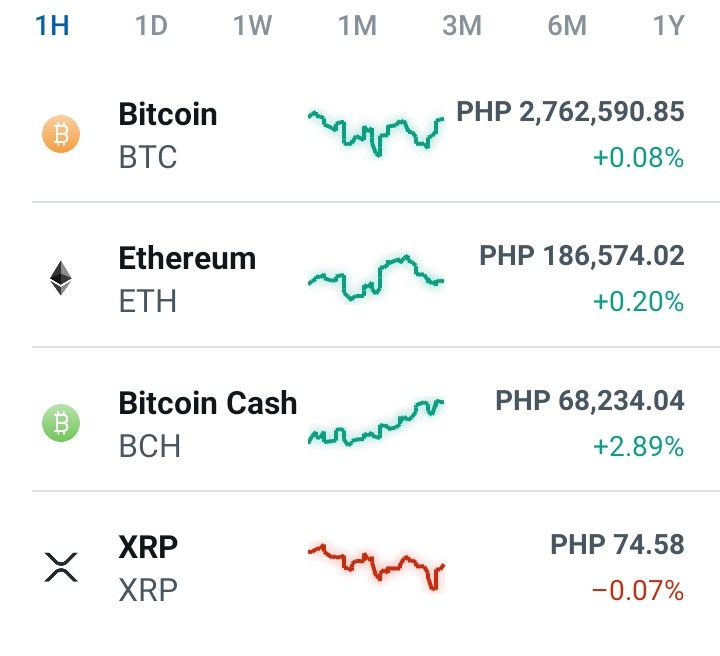Tap Bitcoin Cash +2.89% change
720x656 pixels.
638,447
